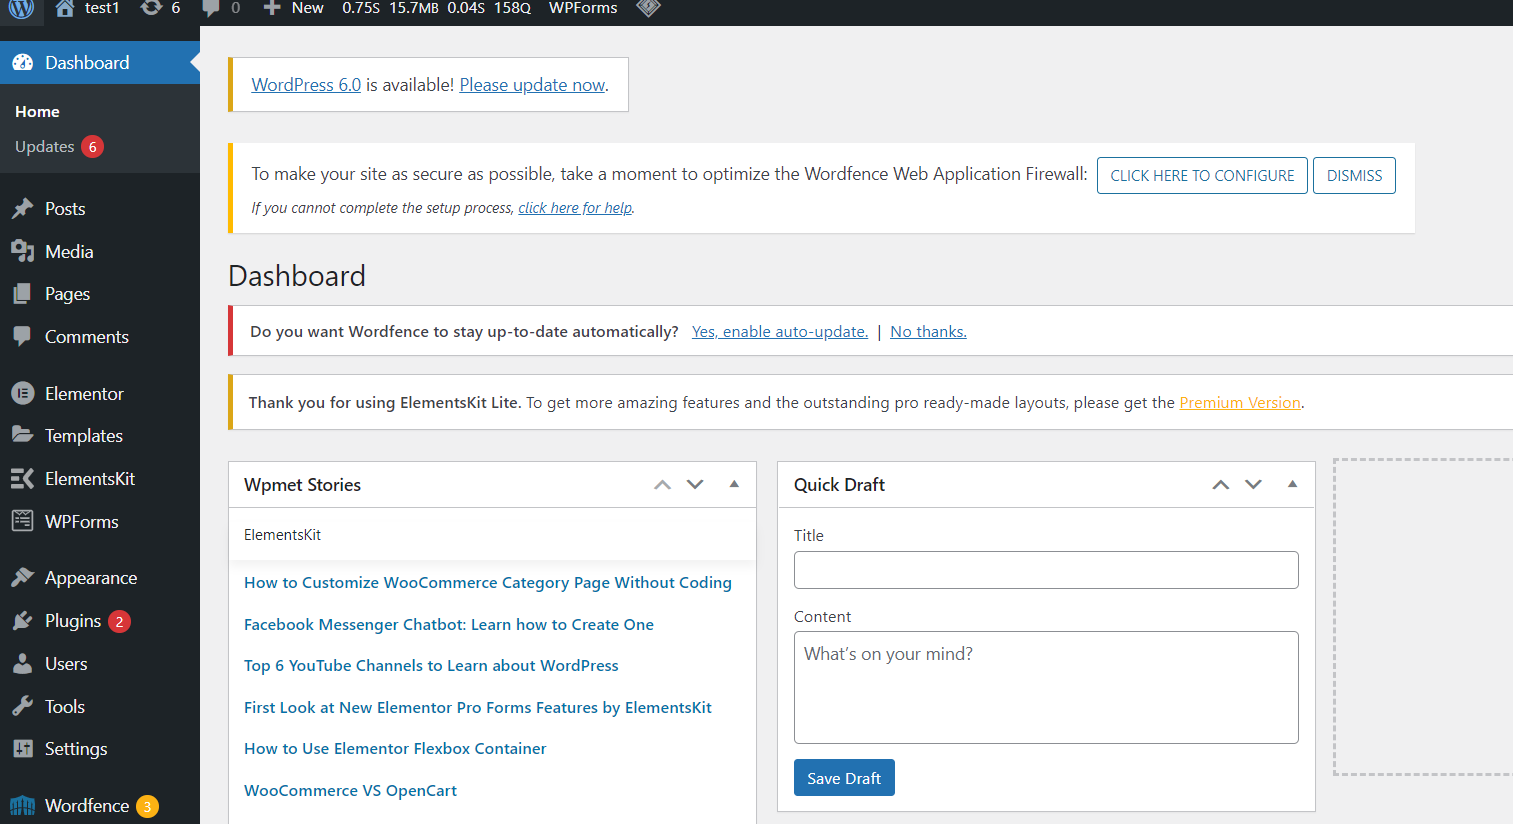Collapse the Wpmet Stories widget

point(734,484)
